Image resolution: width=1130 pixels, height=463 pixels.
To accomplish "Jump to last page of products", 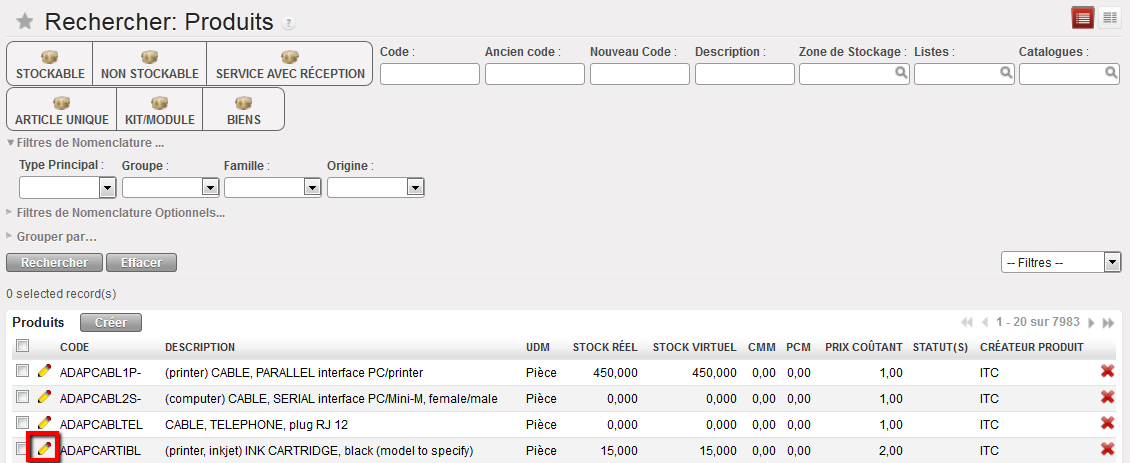I will point(1108,323).
